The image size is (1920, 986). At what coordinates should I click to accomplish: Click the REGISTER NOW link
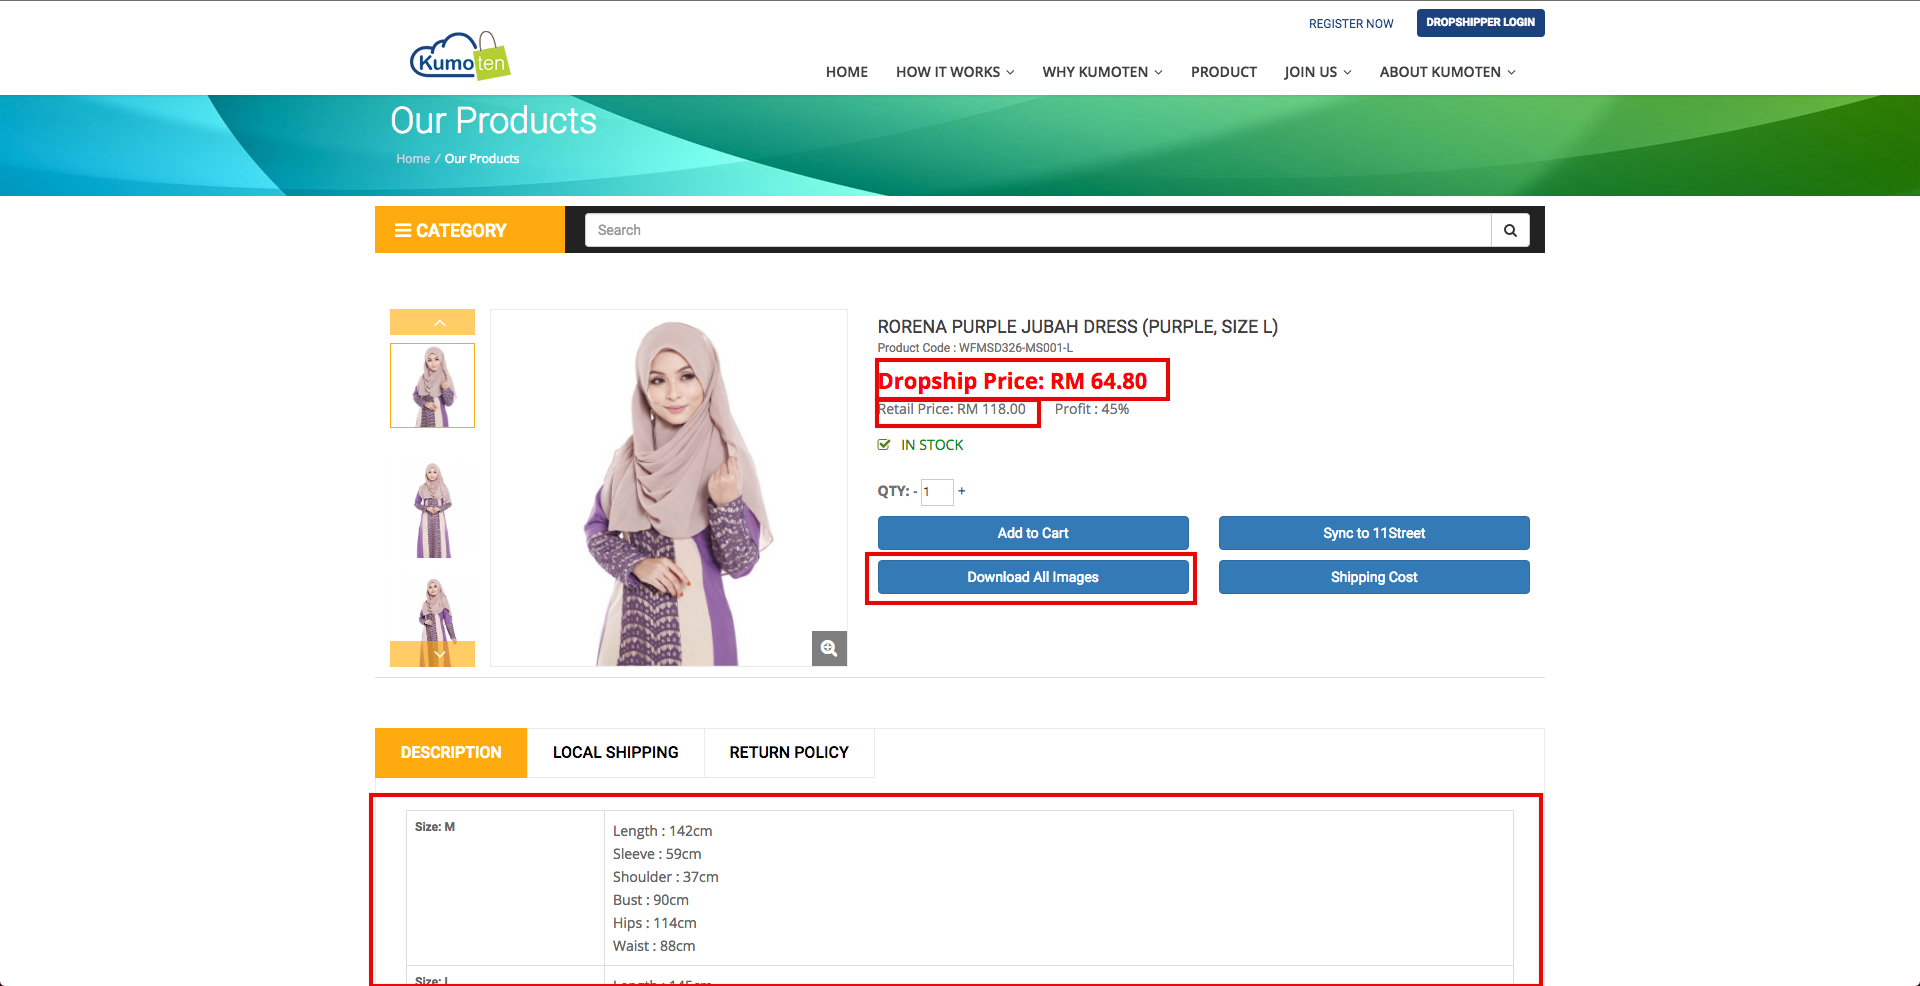(x=1351, y=24)
